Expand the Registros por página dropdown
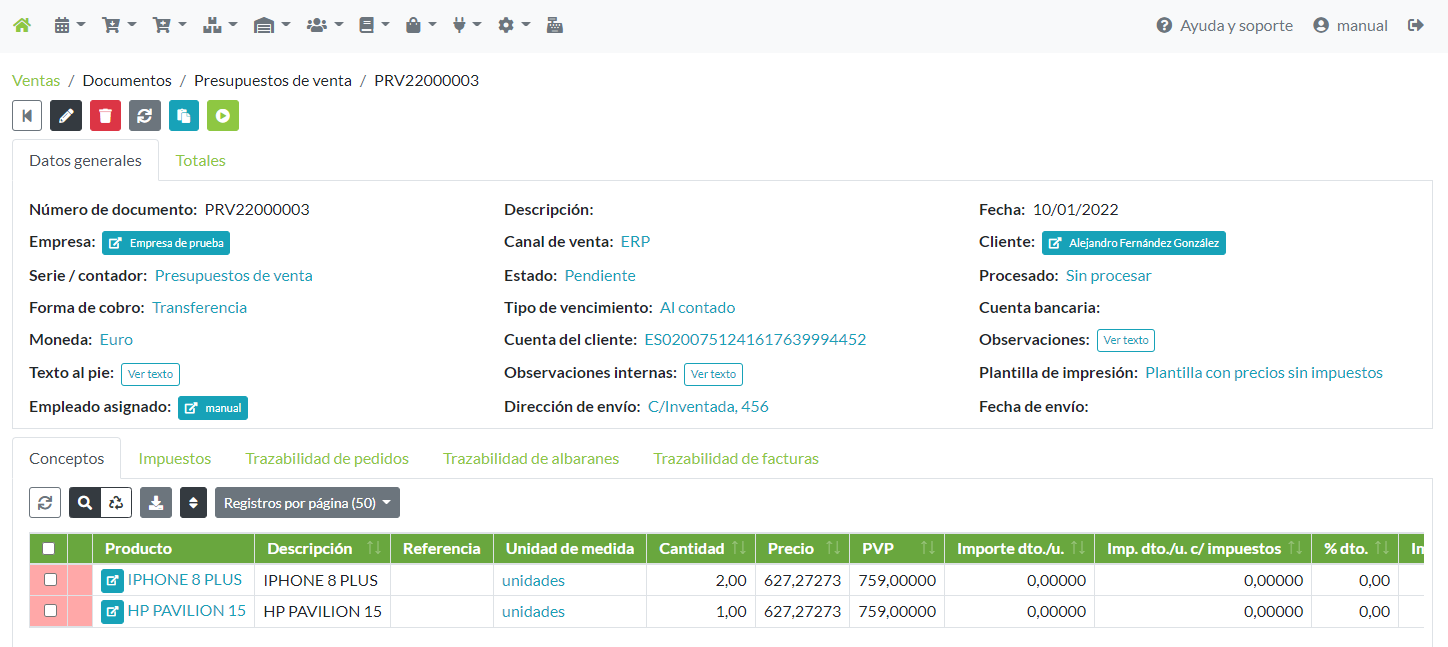The width and height of the screenshot is (1448, 647). [307, 503]
